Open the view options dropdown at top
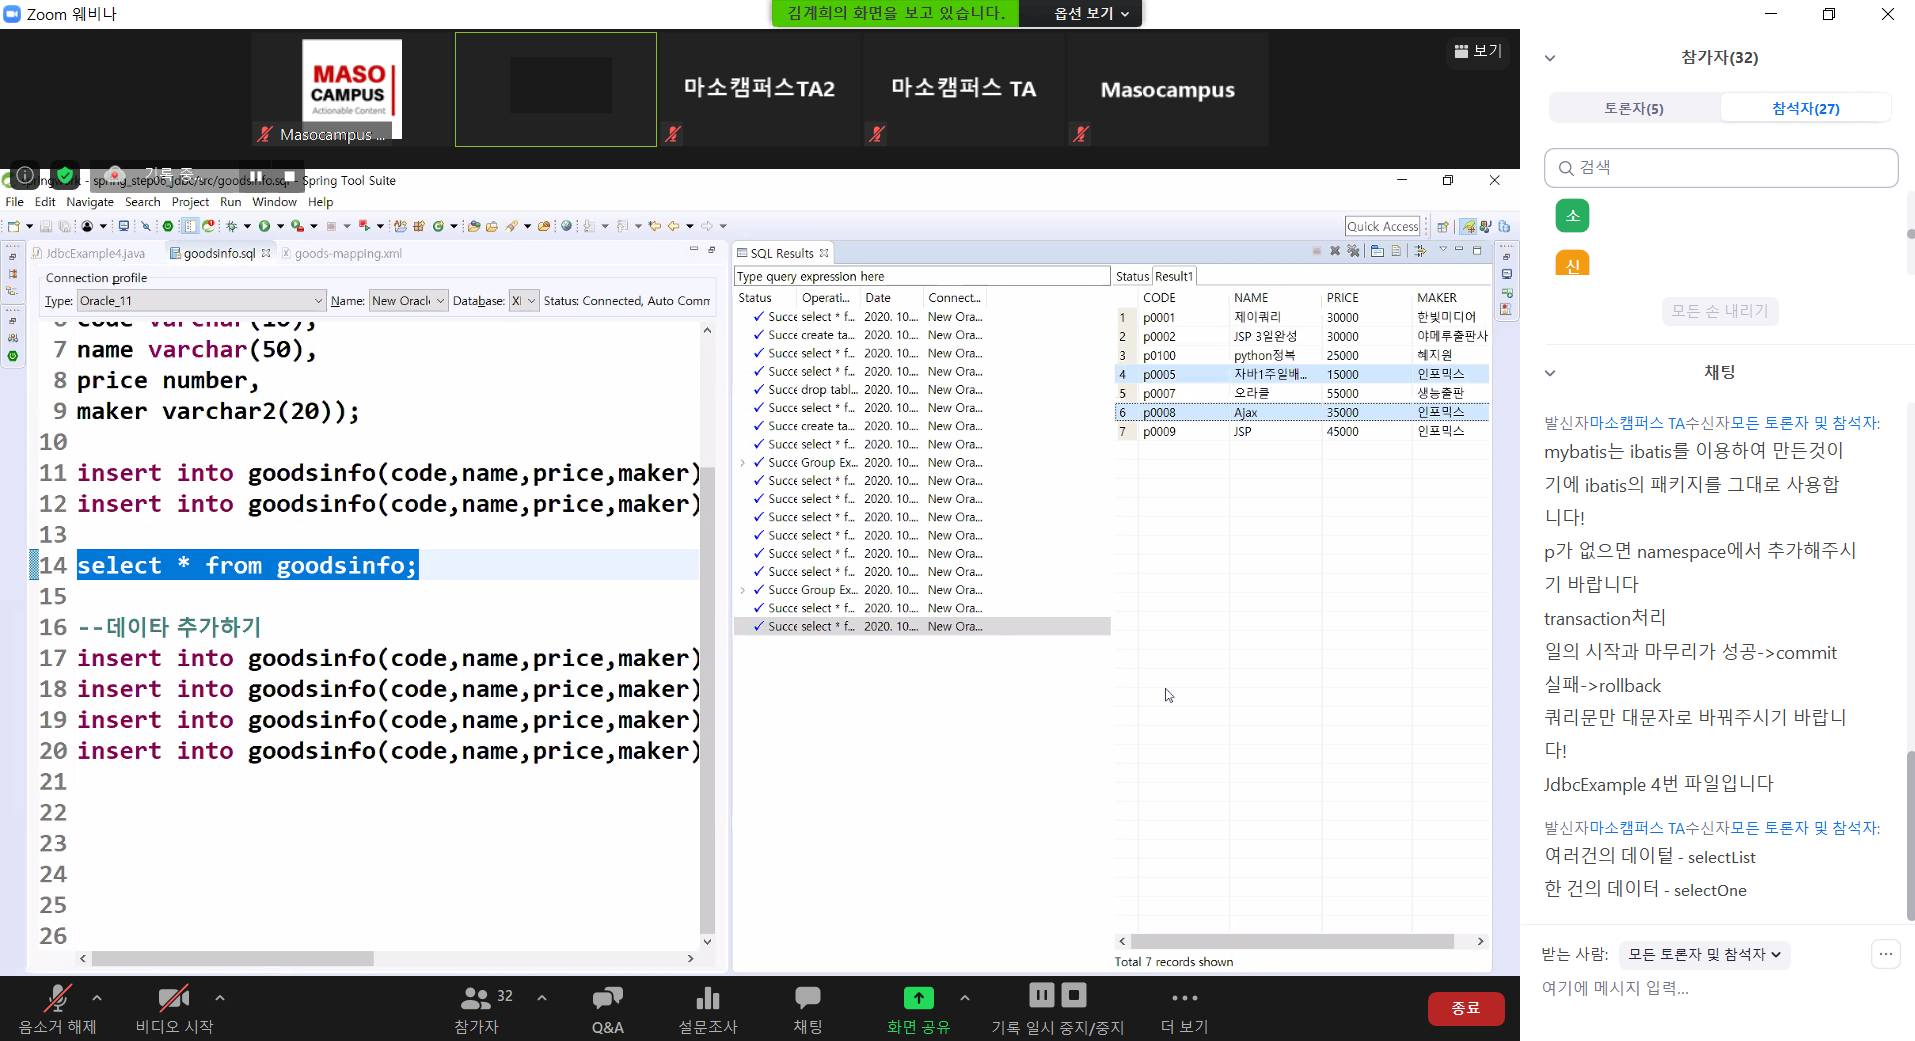Viewport: 1915px width, 1041px height. [x=1091, y=13]
